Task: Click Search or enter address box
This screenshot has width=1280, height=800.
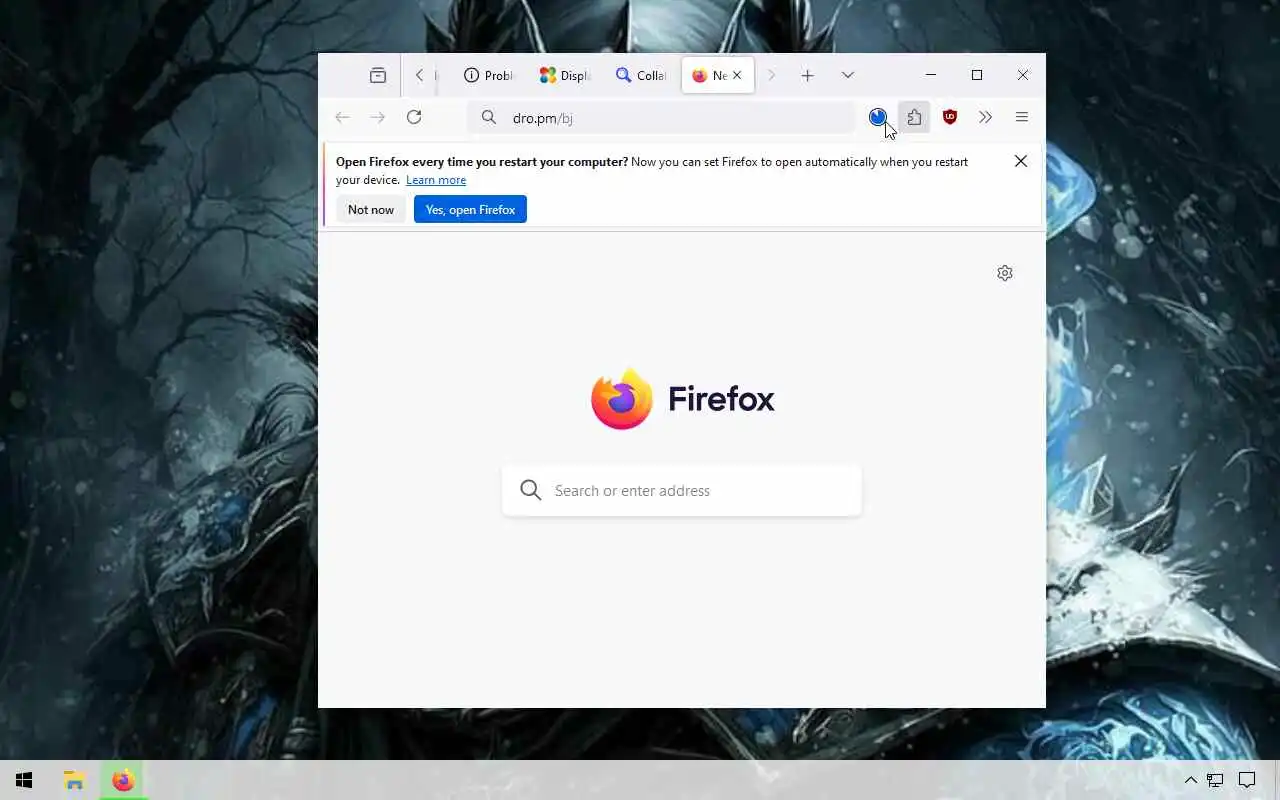Action: click(x=682, y=490)
